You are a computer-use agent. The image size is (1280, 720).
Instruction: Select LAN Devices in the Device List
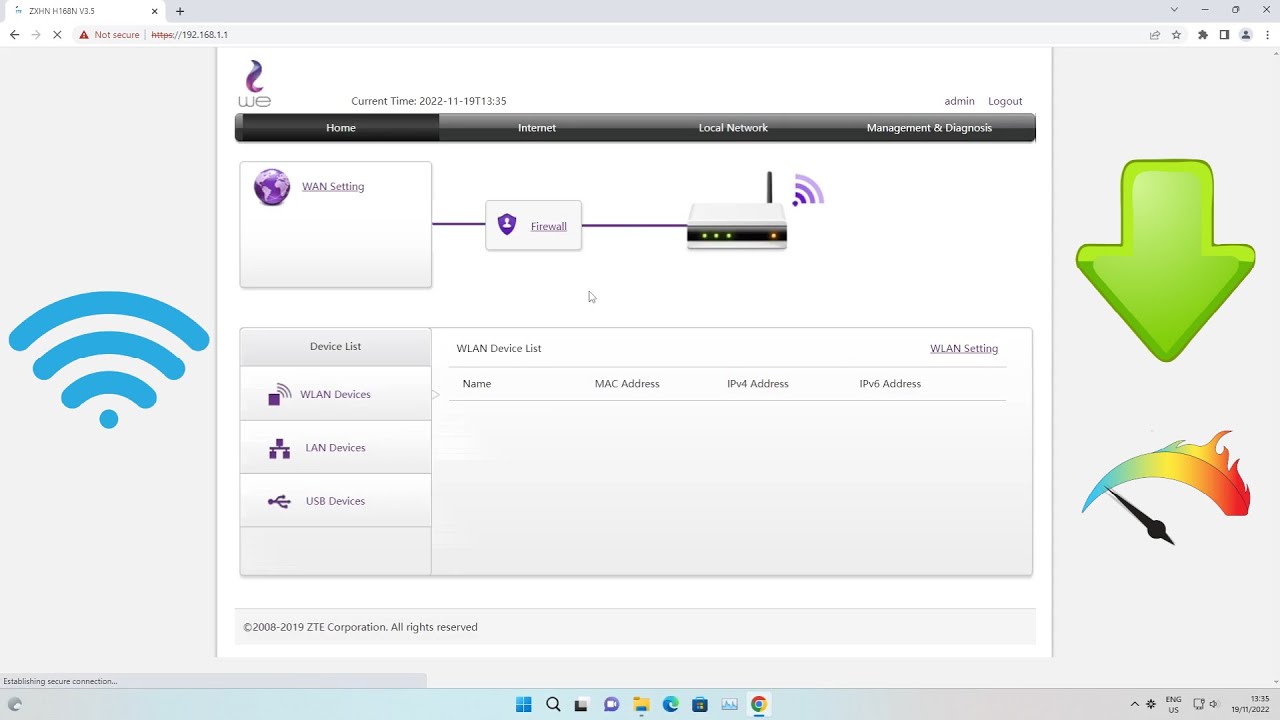[335, 448]
